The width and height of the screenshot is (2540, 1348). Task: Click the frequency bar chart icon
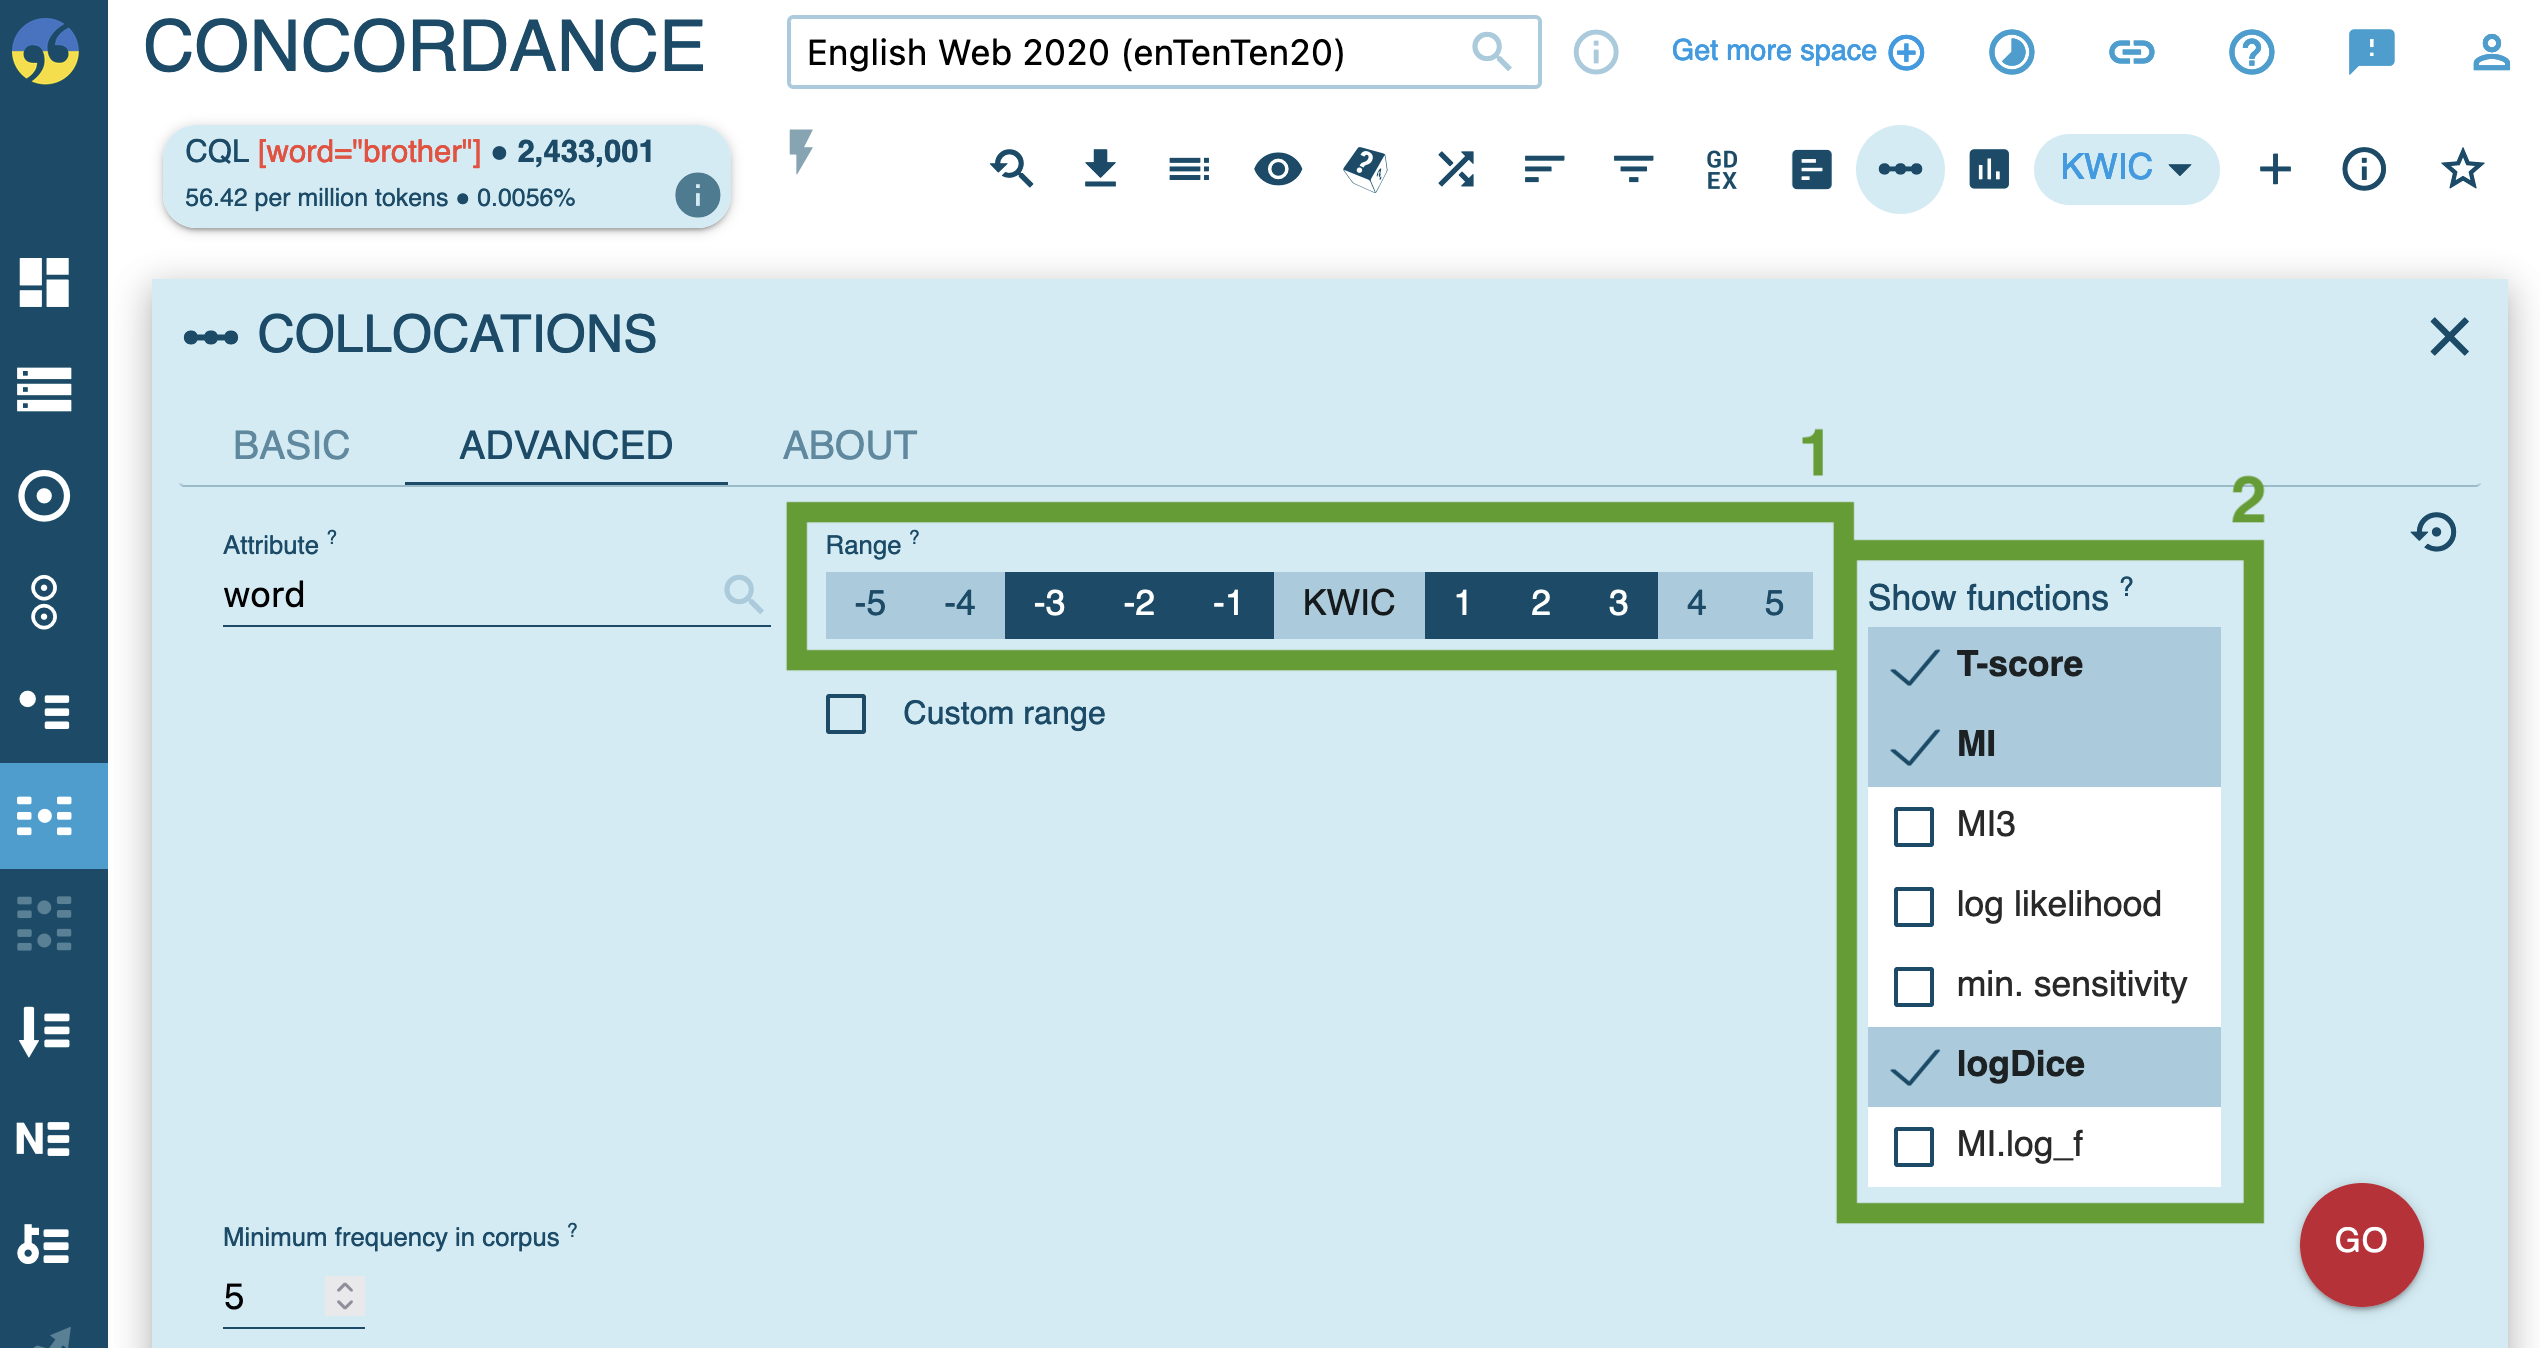pyautogui.click(x=1988, y=169)
